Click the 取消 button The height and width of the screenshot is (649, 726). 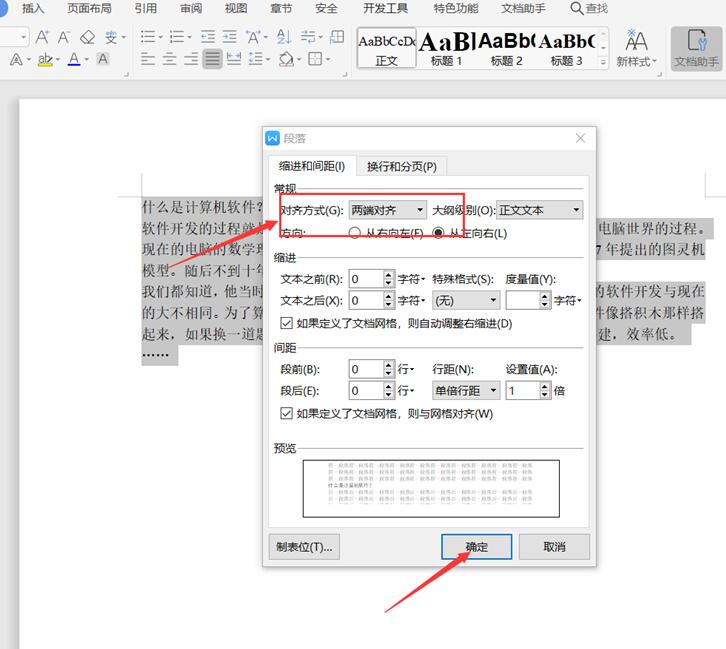coord(554,547)
